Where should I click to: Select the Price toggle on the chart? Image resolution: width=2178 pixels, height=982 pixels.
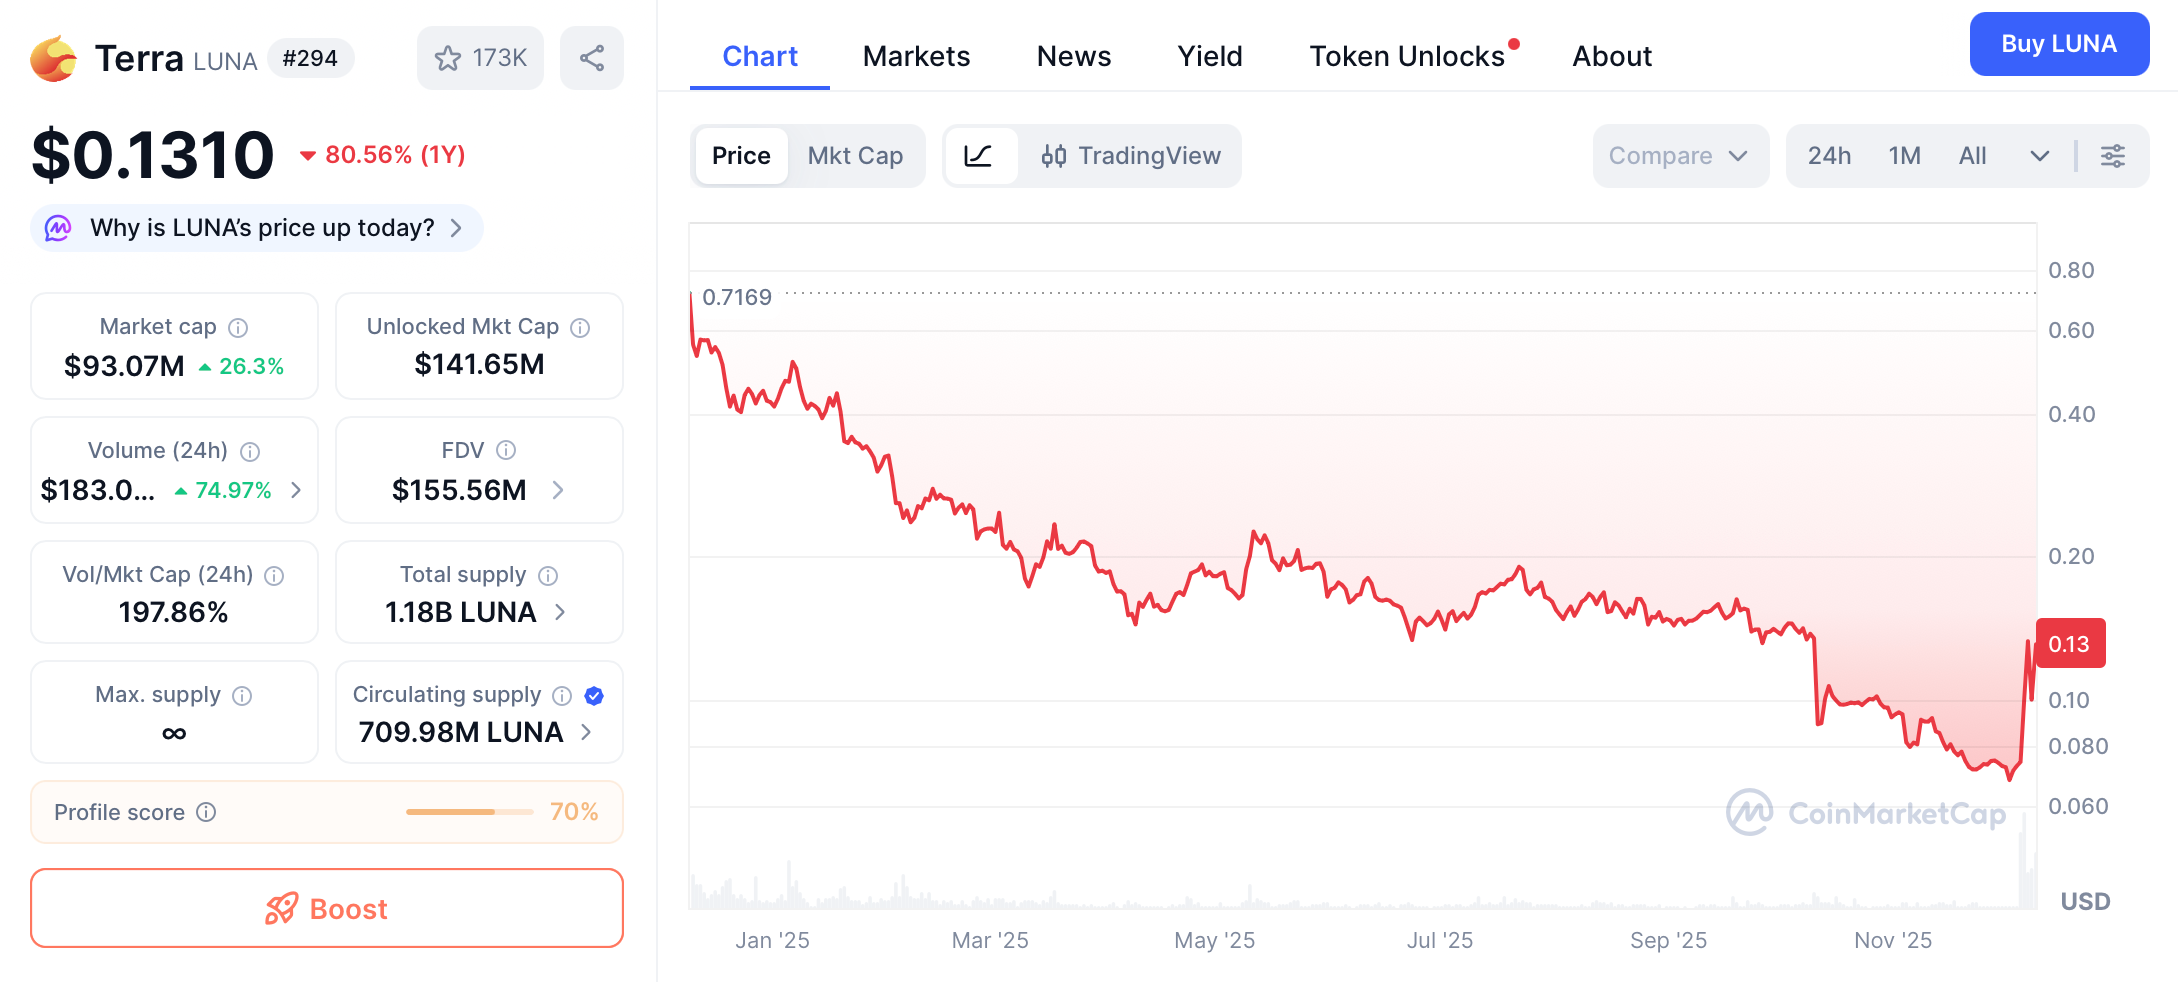(x=740, y=156)
